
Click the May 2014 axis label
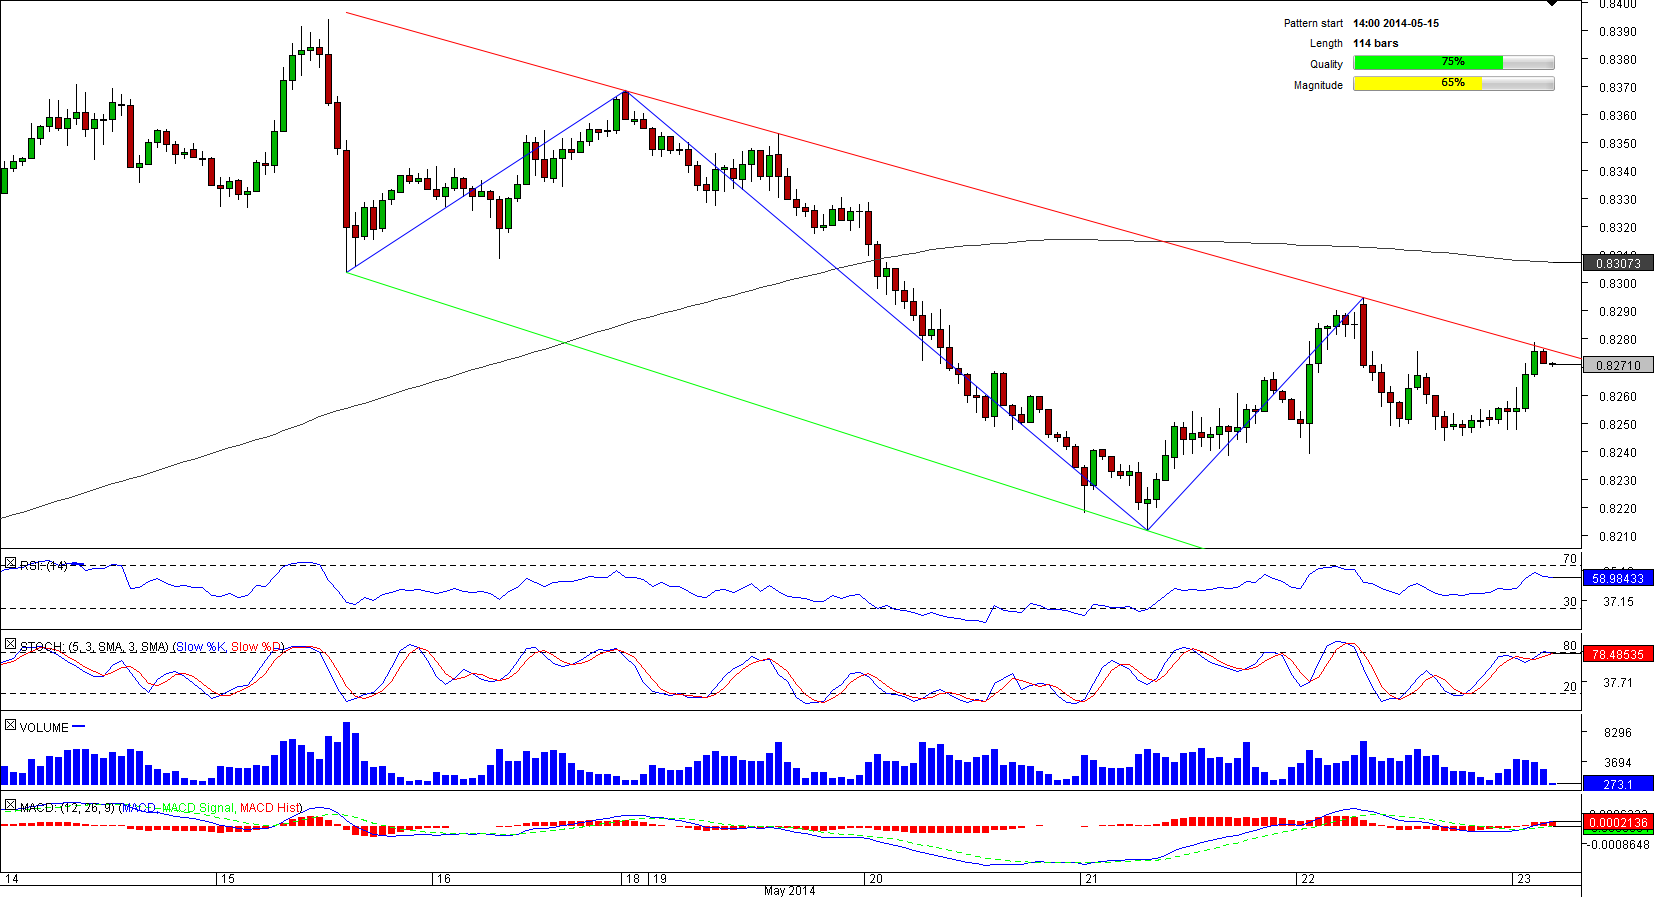789,890
